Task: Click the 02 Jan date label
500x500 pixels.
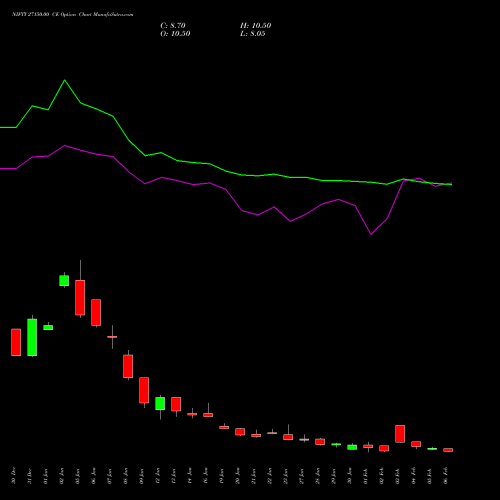Action: click(x=62, y=476)
